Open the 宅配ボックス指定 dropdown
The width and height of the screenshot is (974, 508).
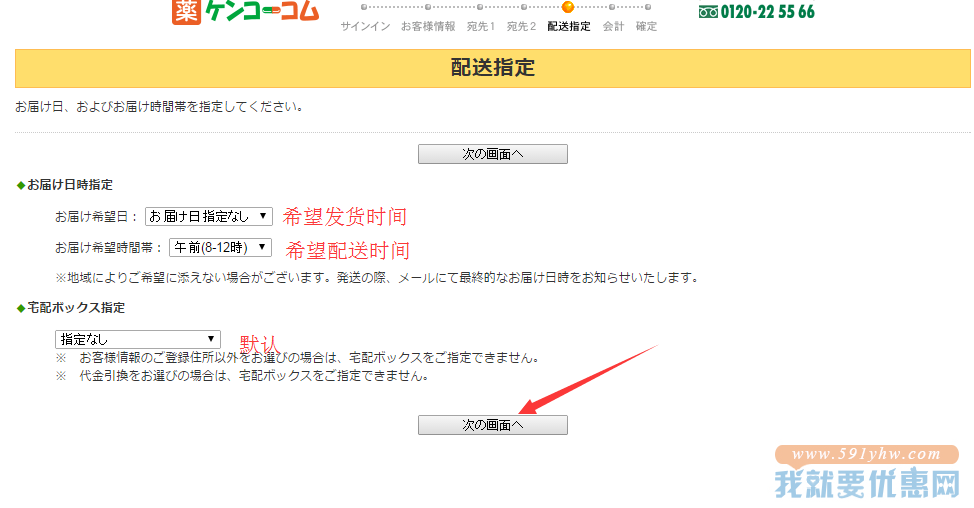point(138,339)
